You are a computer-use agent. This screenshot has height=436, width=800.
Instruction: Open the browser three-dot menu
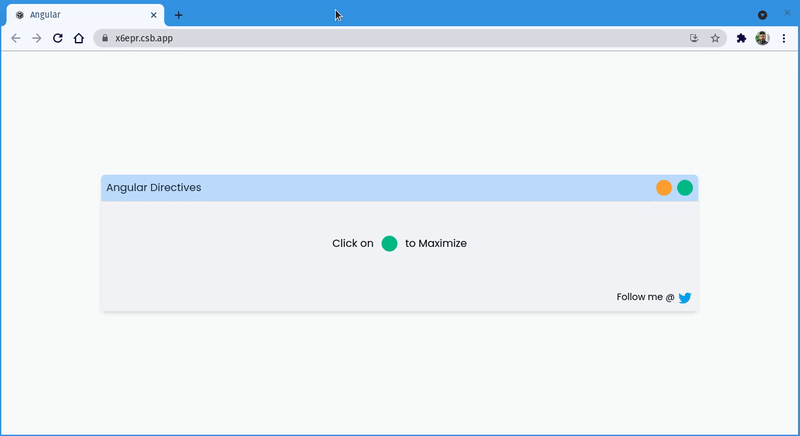[784, 38]
